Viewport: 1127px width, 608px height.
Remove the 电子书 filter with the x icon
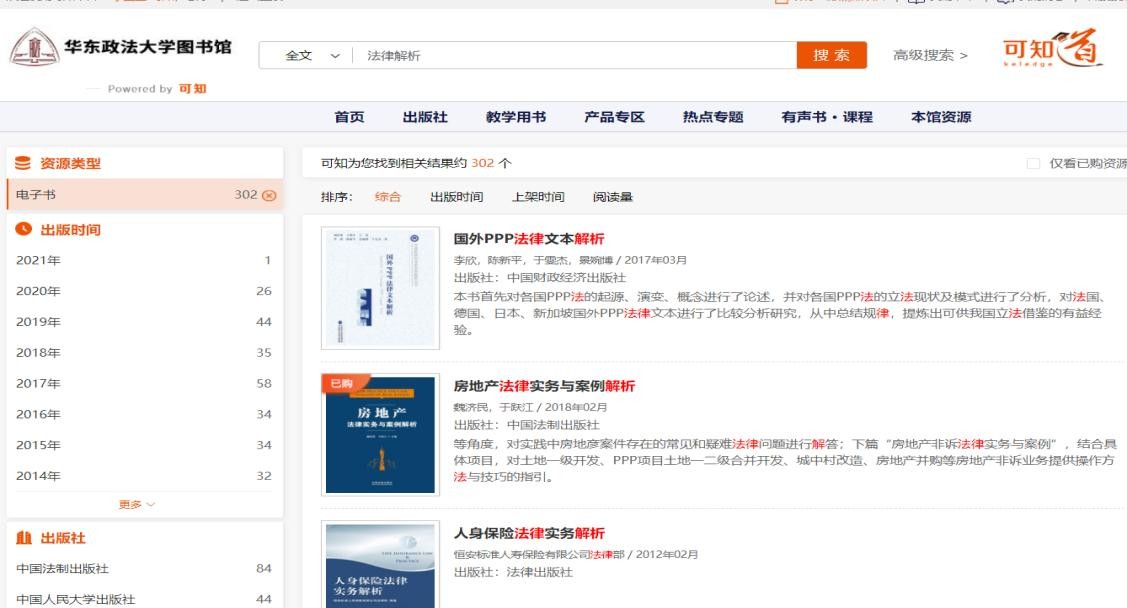[x=268, y=195]
